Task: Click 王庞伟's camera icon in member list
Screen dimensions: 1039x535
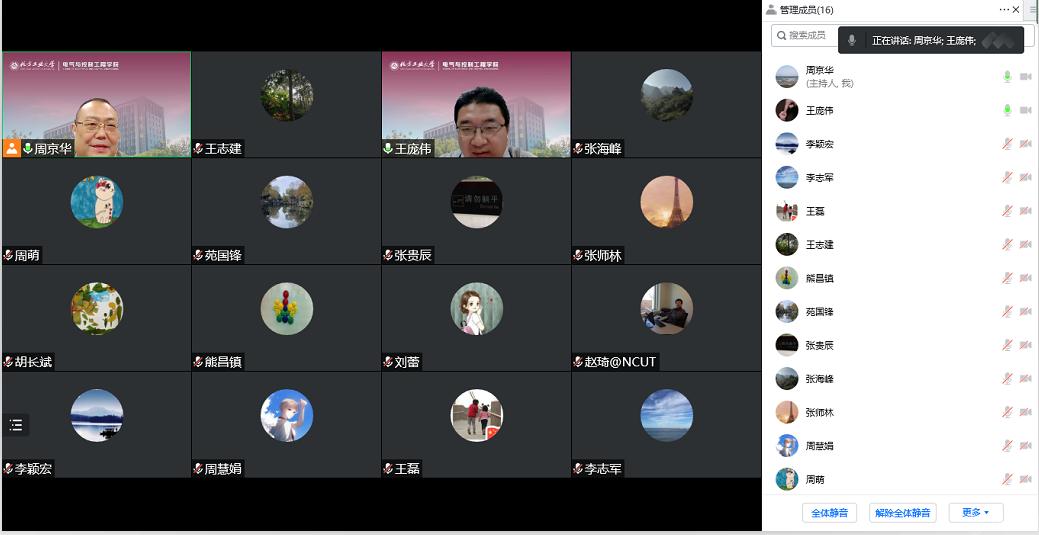Action: pyautogui.click(x=1025, y=110)
